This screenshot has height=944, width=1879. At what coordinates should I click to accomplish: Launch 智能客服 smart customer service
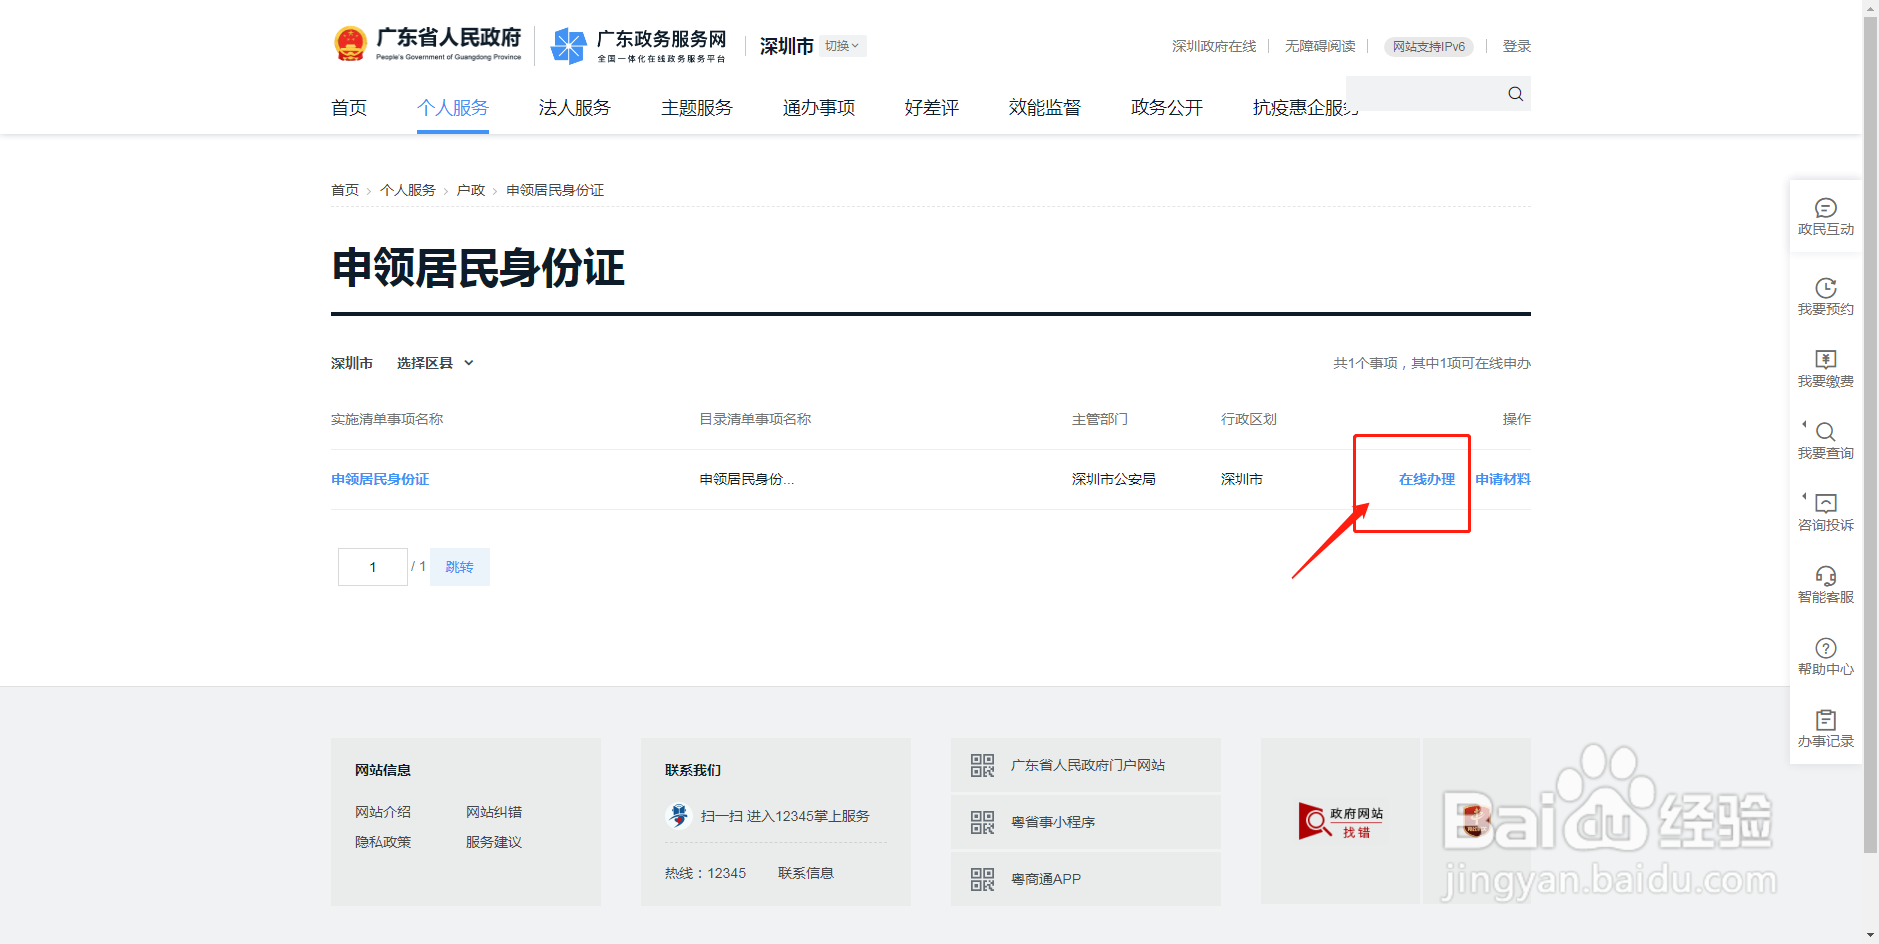[x=1826, y=583]
